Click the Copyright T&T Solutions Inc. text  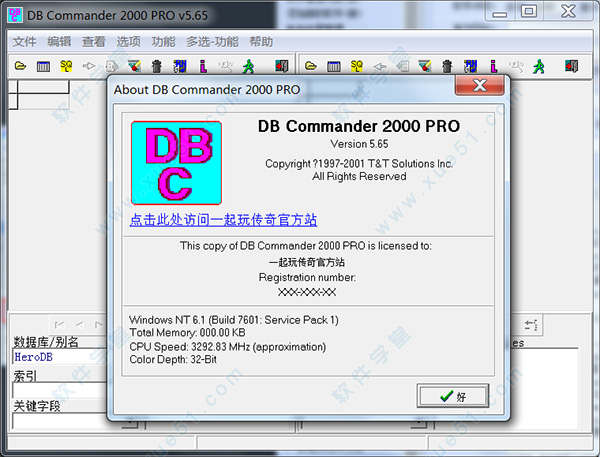pyautogui.click(x=359, y=164)
